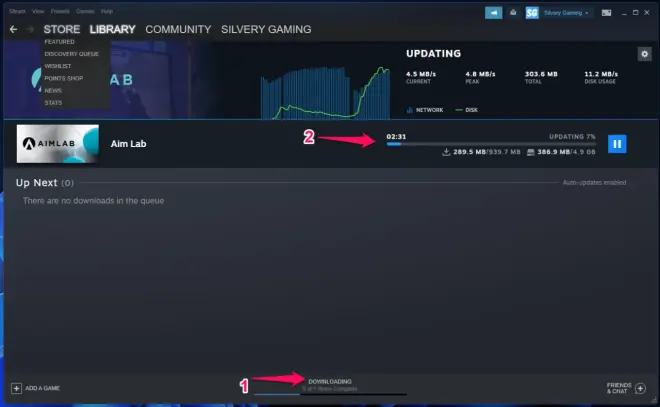The width and height of the screenshot is (660, 407).
Task: Click the Downloading status at bottom
Action: (330, 382)
